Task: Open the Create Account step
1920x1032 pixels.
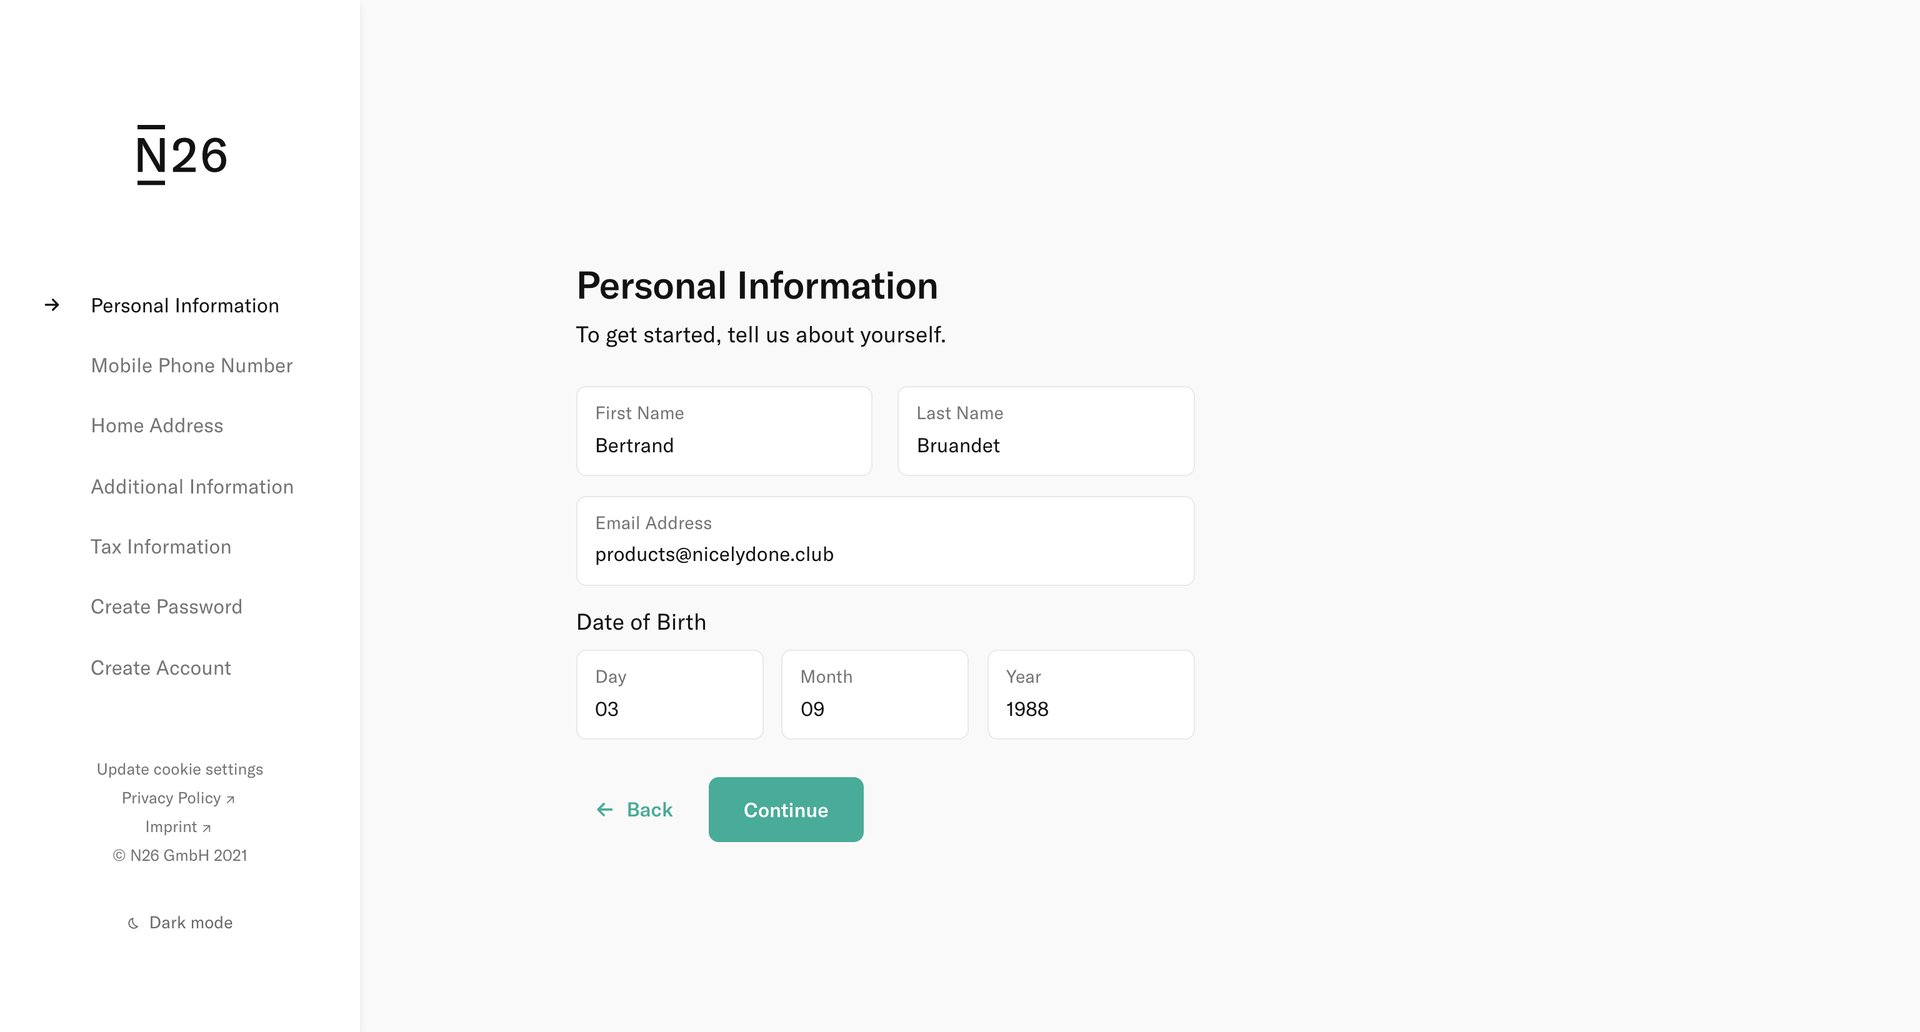Action: click(x=161, y=667)
